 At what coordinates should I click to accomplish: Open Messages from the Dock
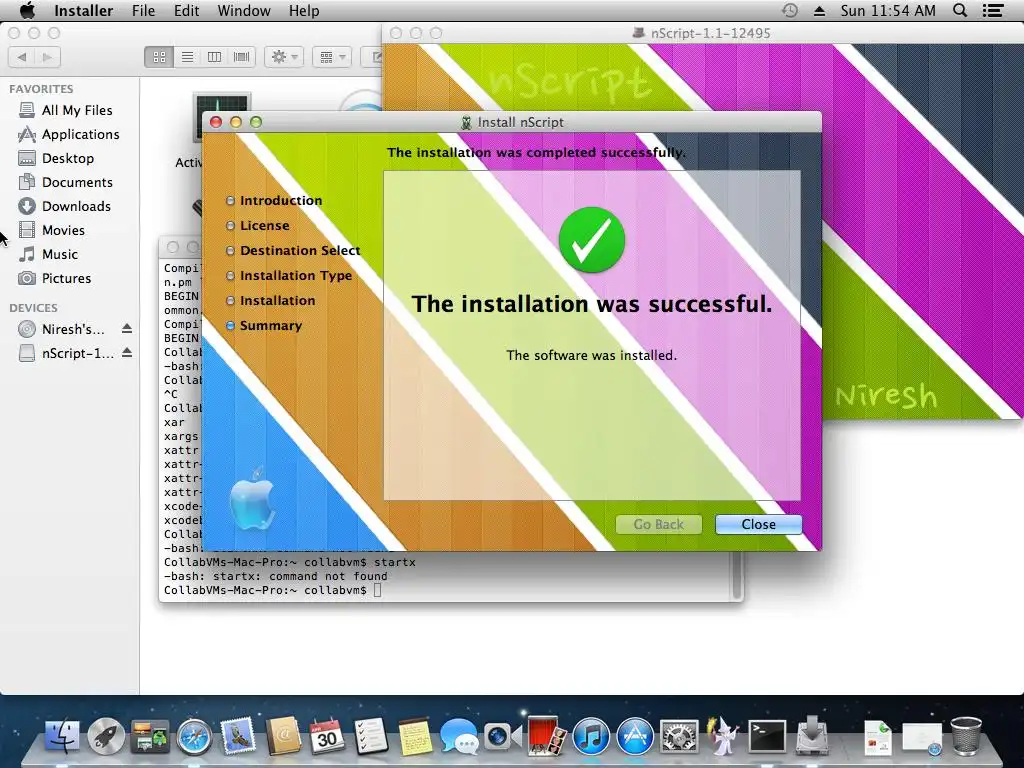point(458,737)
